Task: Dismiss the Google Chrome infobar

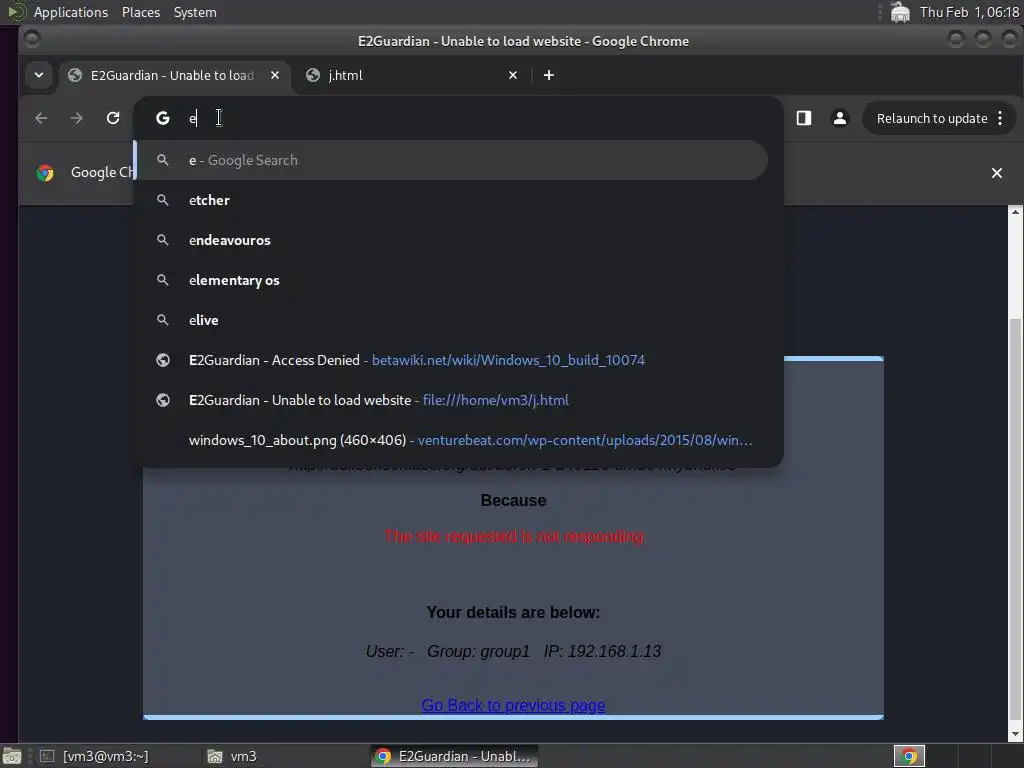Action: pos(997,173)
